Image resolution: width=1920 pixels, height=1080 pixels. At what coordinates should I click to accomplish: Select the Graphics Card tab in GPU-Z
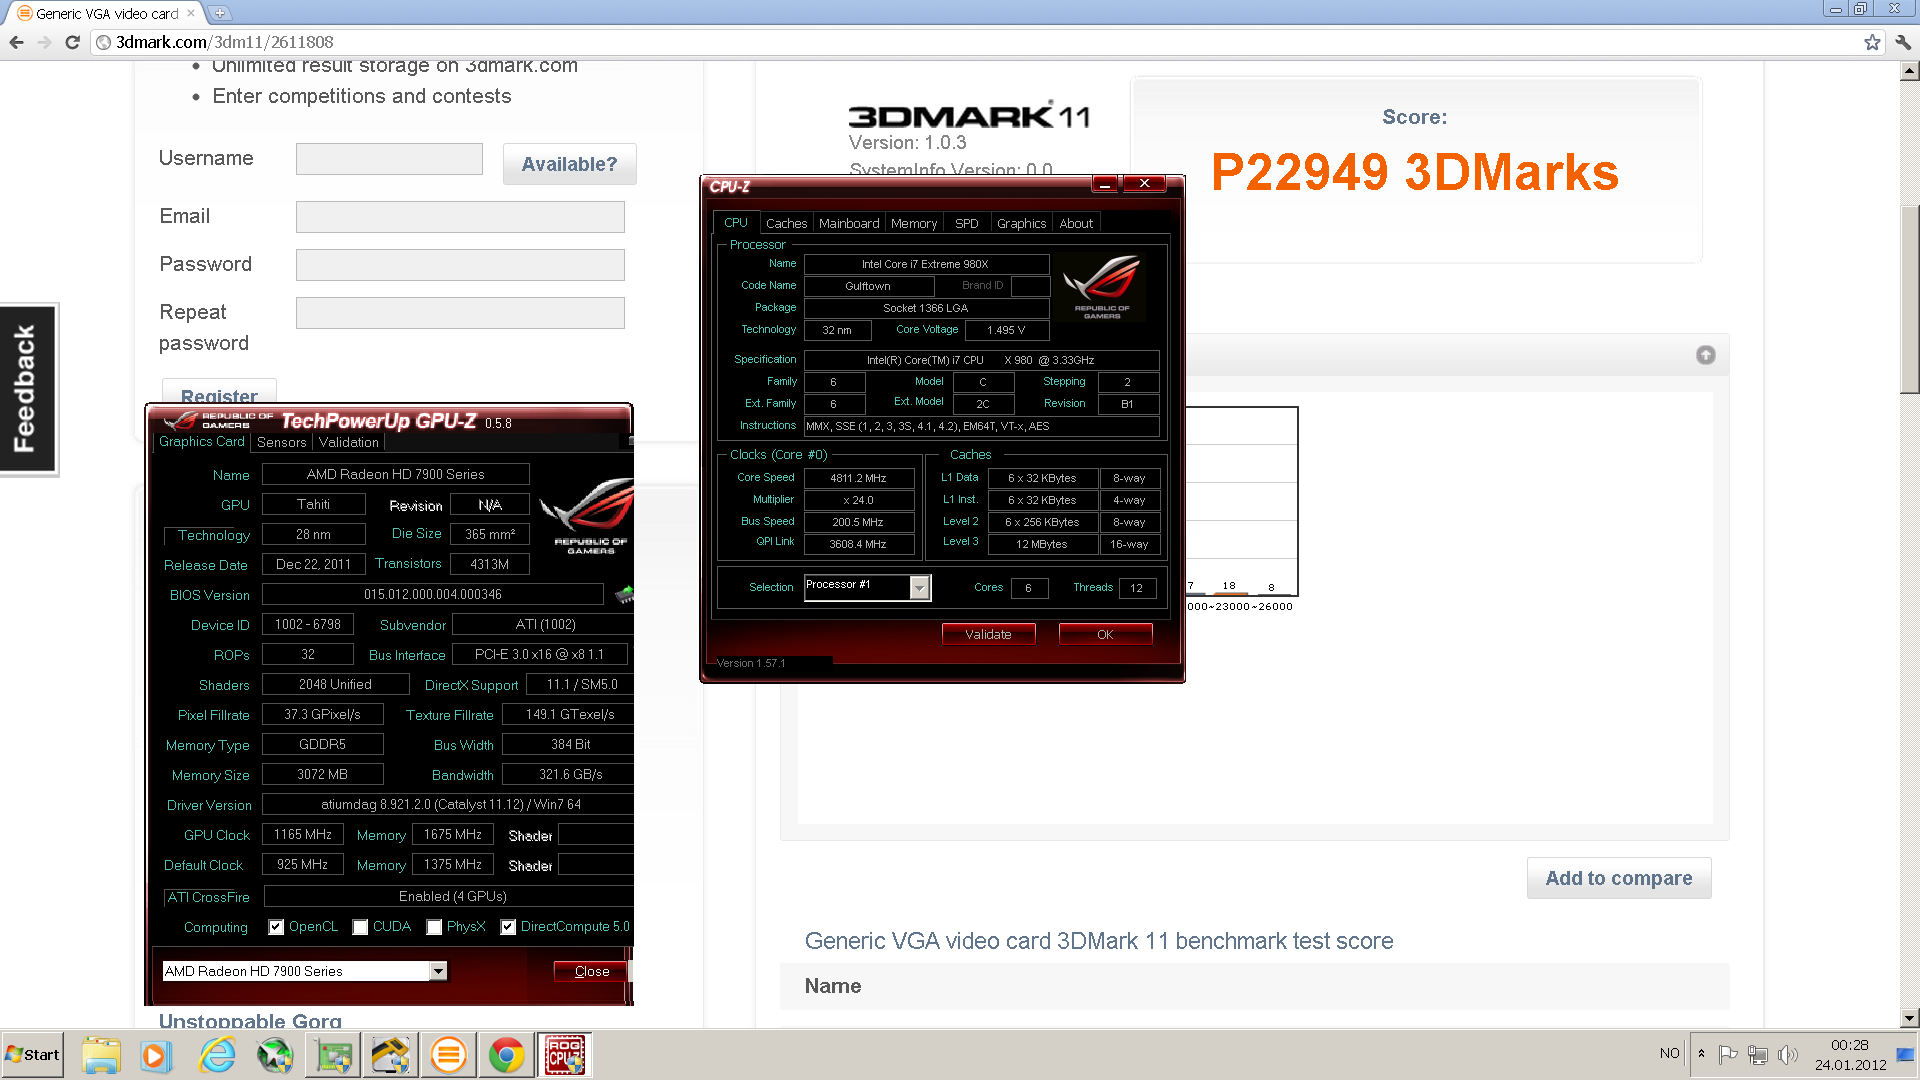201,441
